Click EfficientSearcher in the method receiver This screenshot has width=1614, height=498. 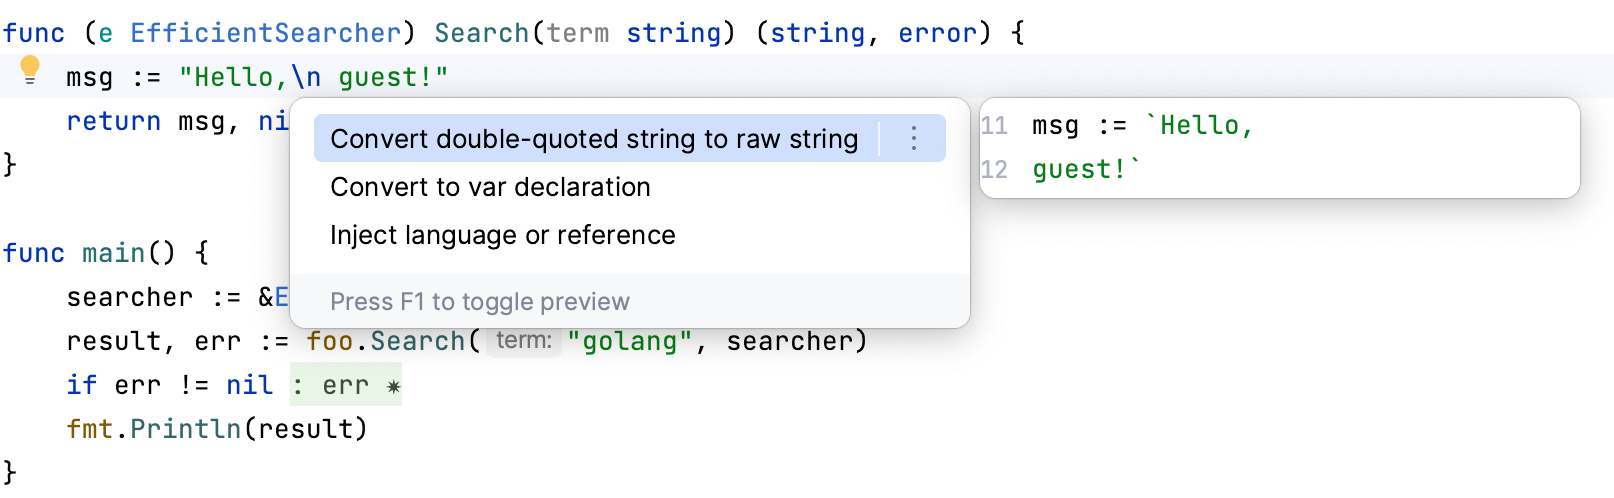[265, 33]
